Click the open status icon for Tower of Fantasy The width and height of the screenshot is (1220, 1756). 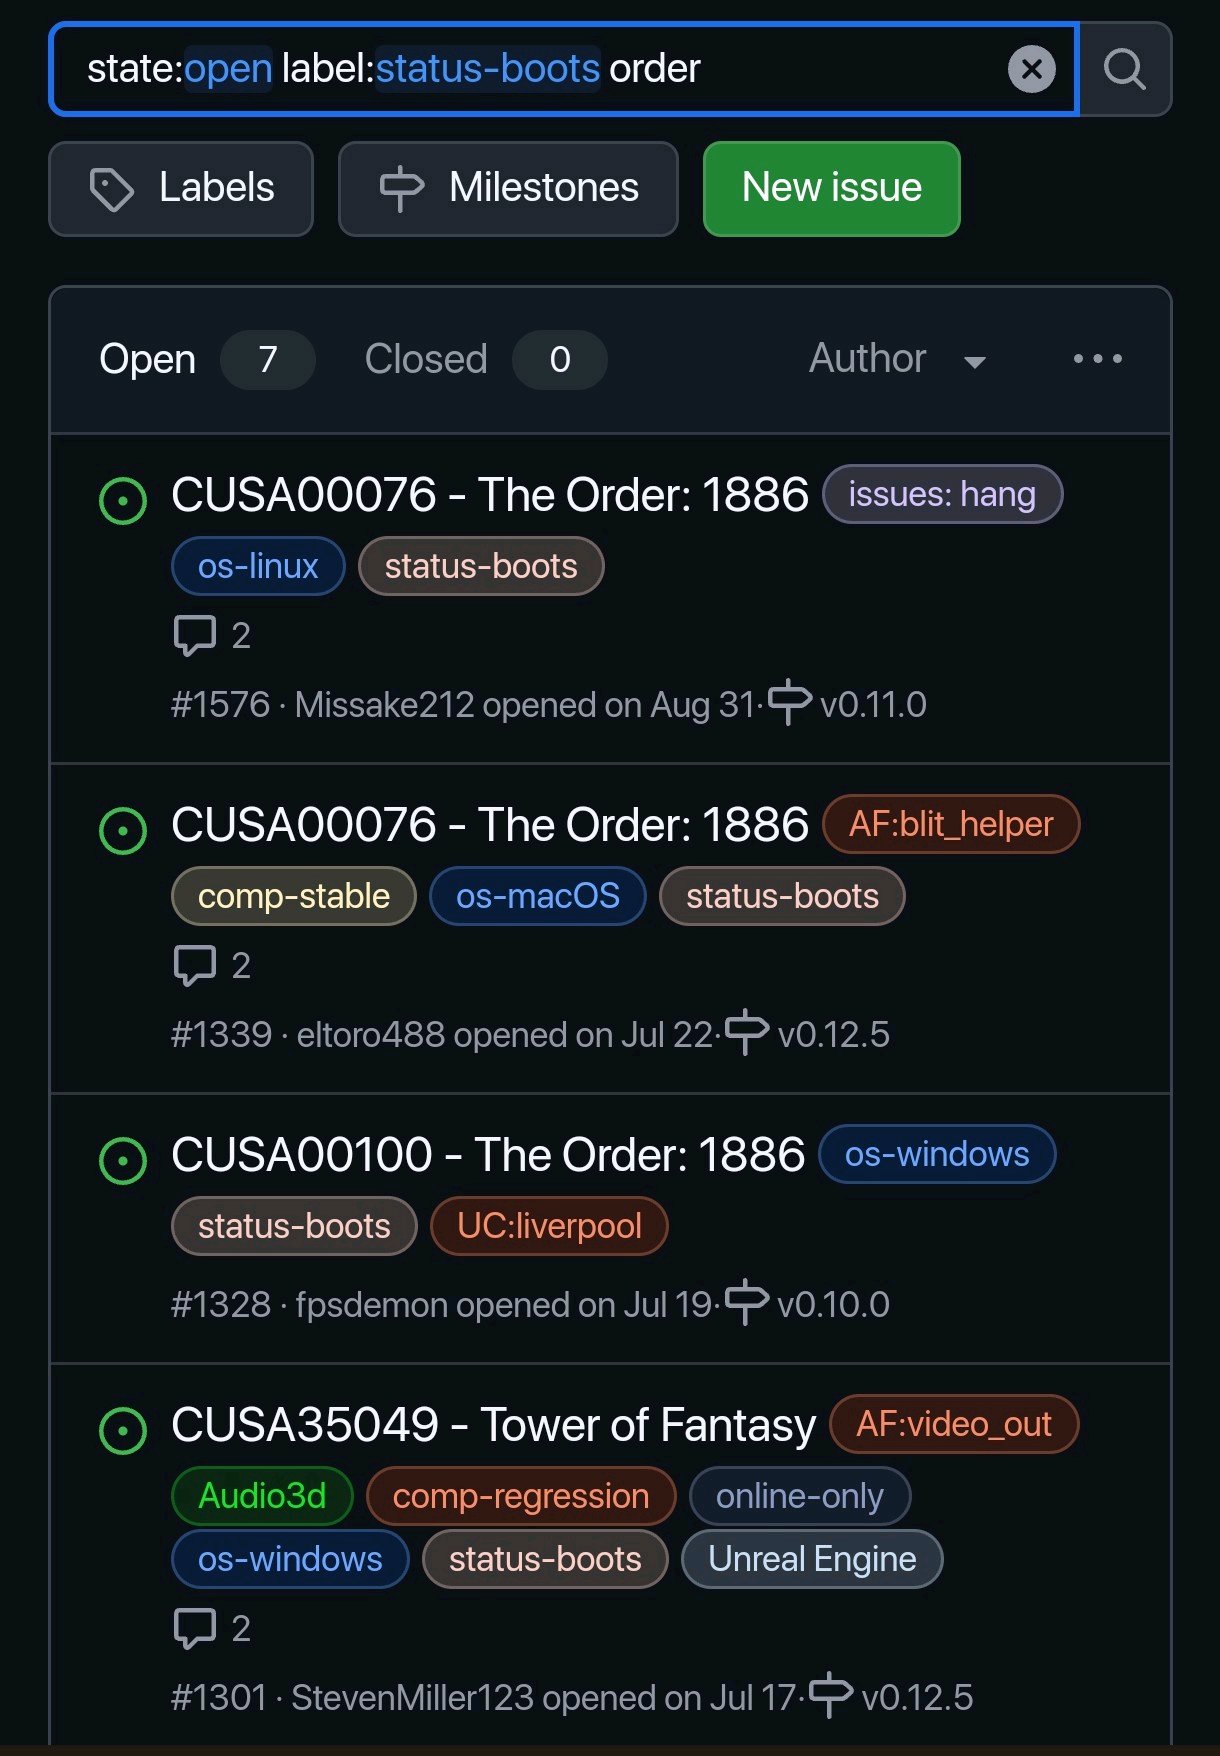[123, 1430]
